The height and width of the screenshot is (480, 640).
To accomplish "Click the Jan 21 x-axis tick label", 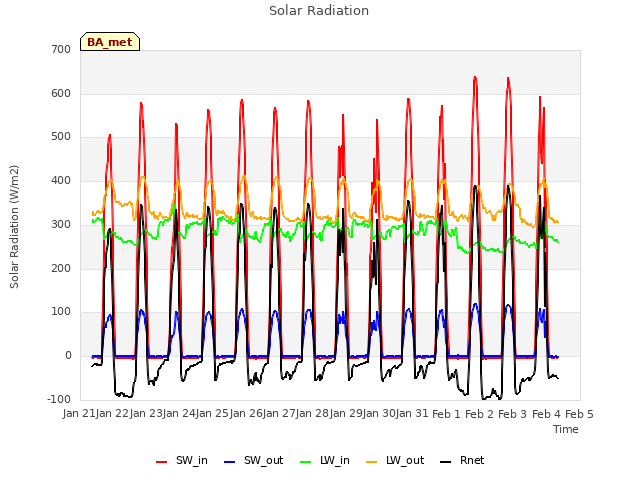I will (x=79, y=413).
